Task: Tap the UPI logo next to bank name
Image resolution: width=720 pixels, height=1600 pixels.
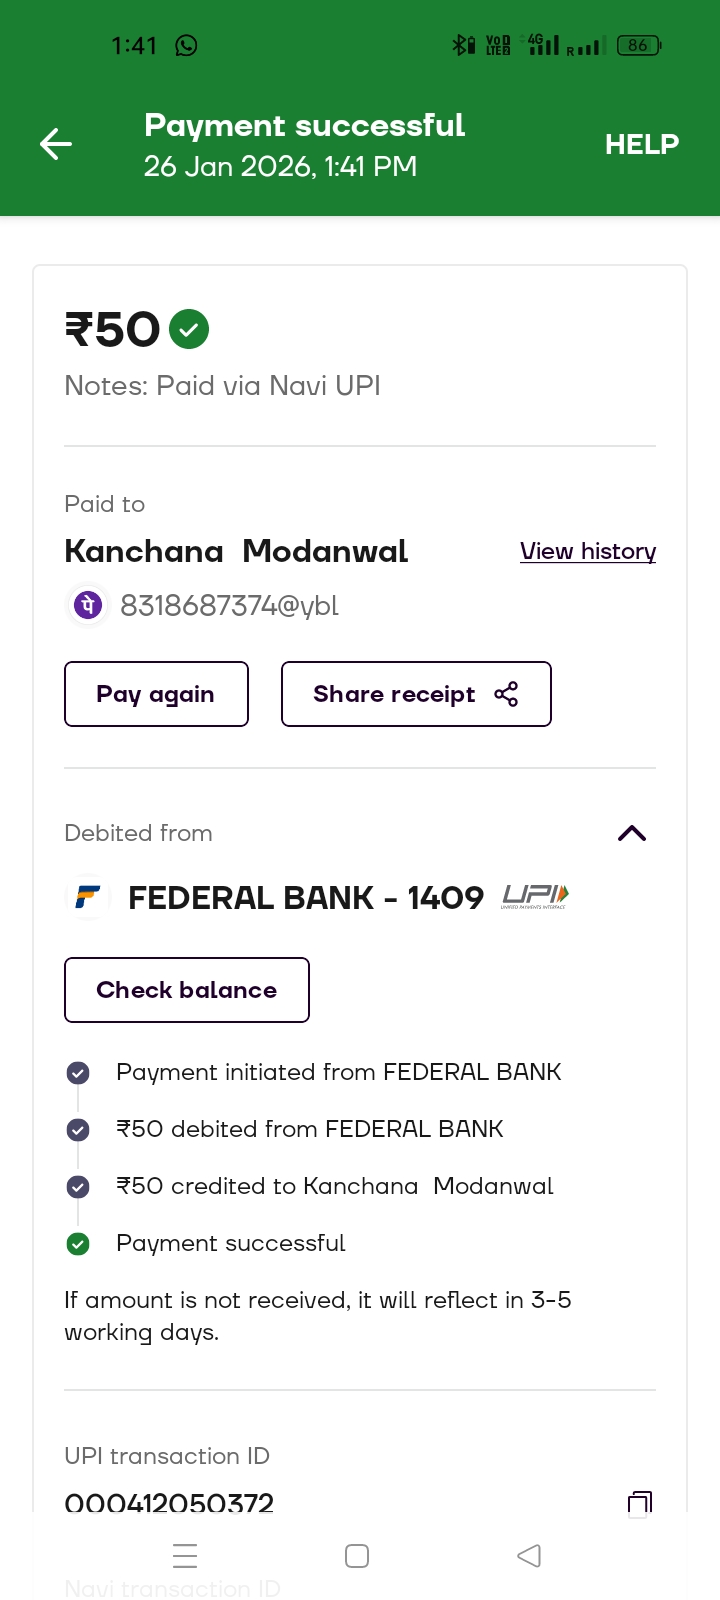Action: pyautogui.click(x=535, y=896)
